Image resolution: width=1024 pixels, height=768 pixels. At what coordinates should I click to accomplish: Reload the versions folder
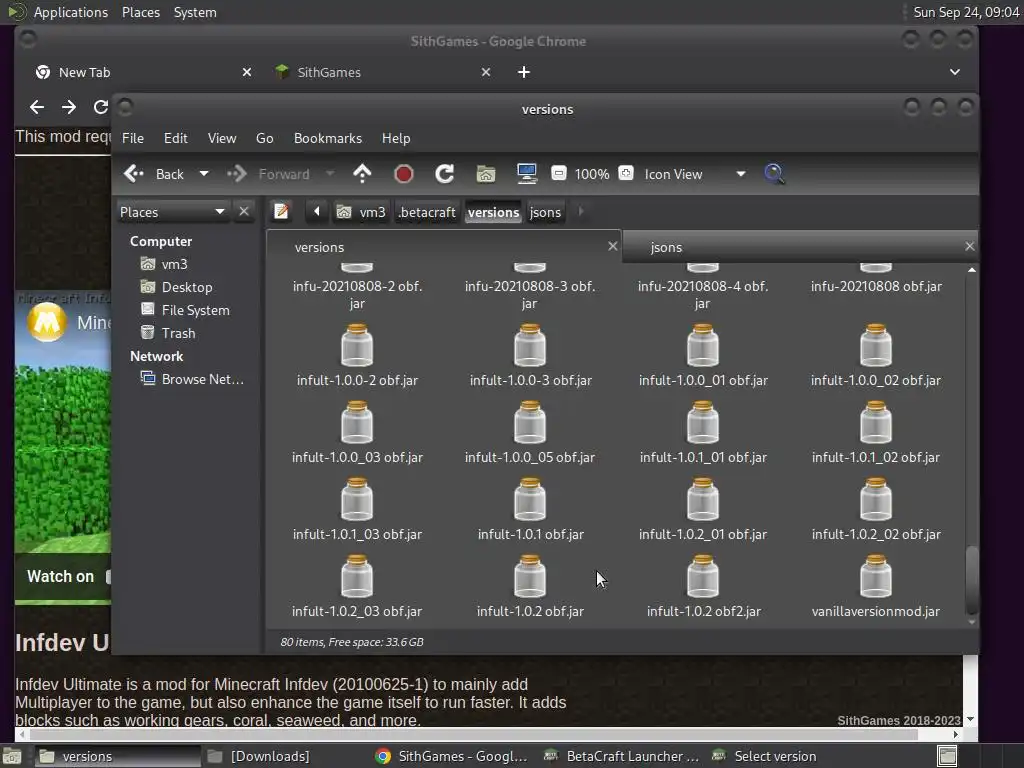[445, 174]
